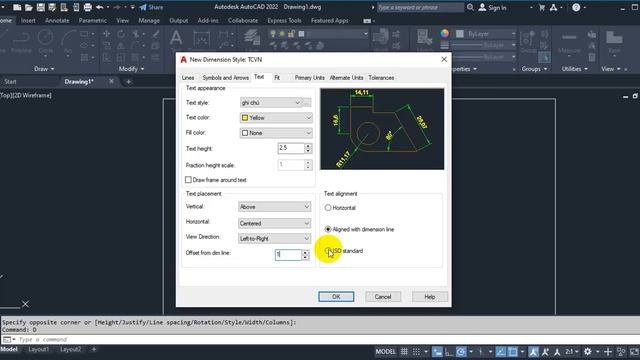
Task: Open the Vertical placement dropdown
Action: click(275, 207)
